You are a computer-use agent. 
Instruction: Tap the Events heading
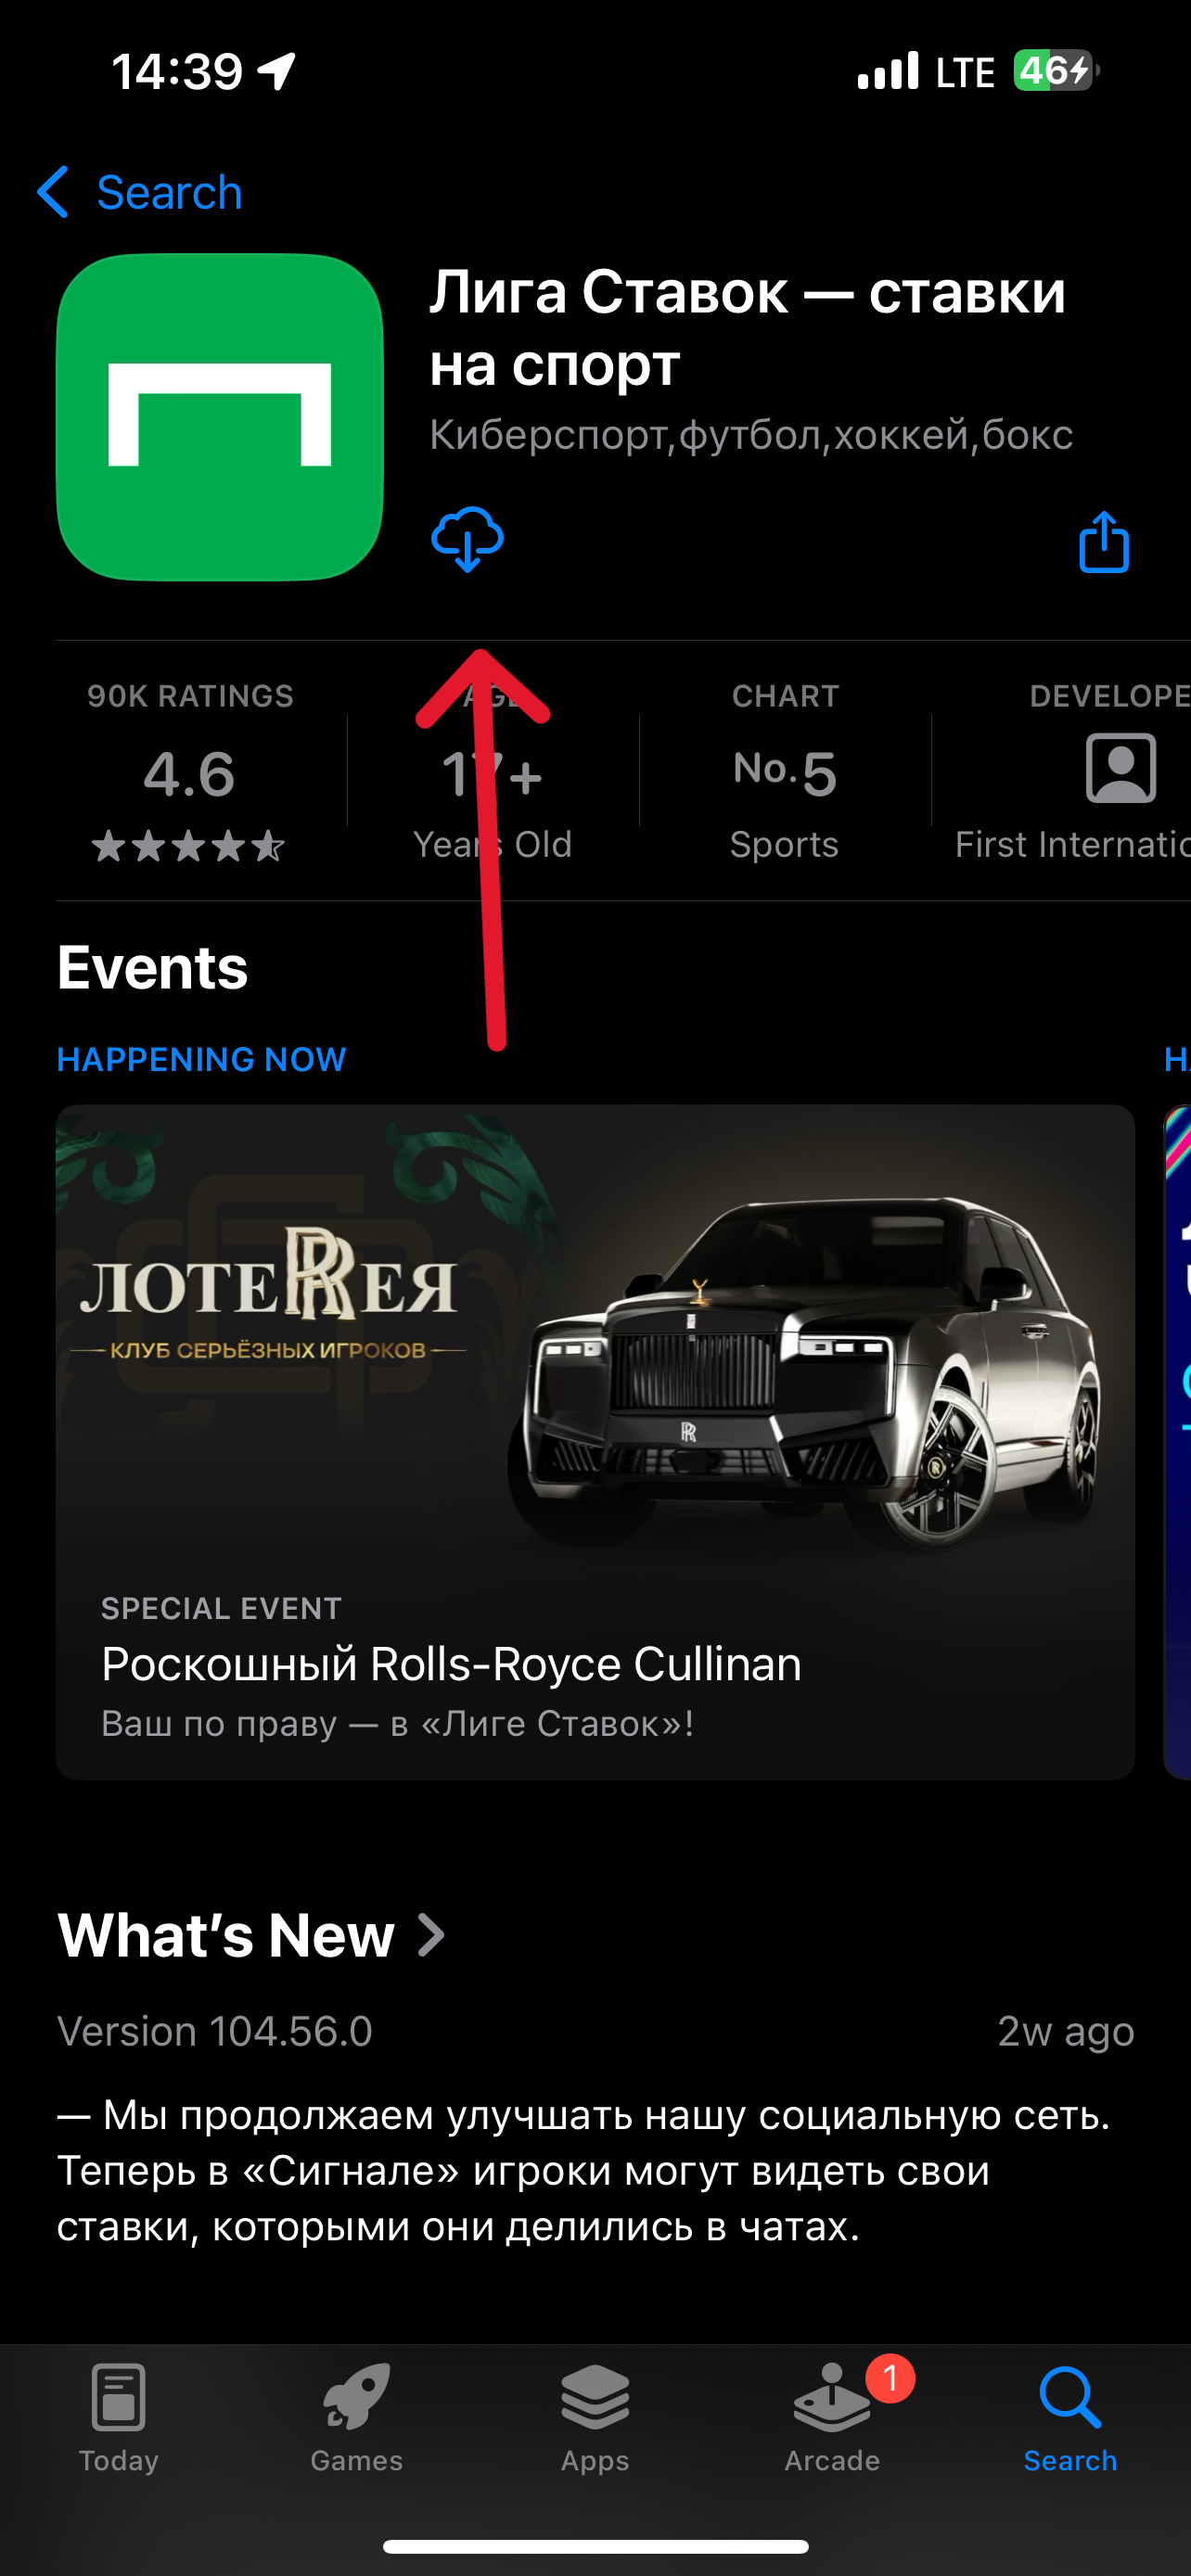point(152,967)
